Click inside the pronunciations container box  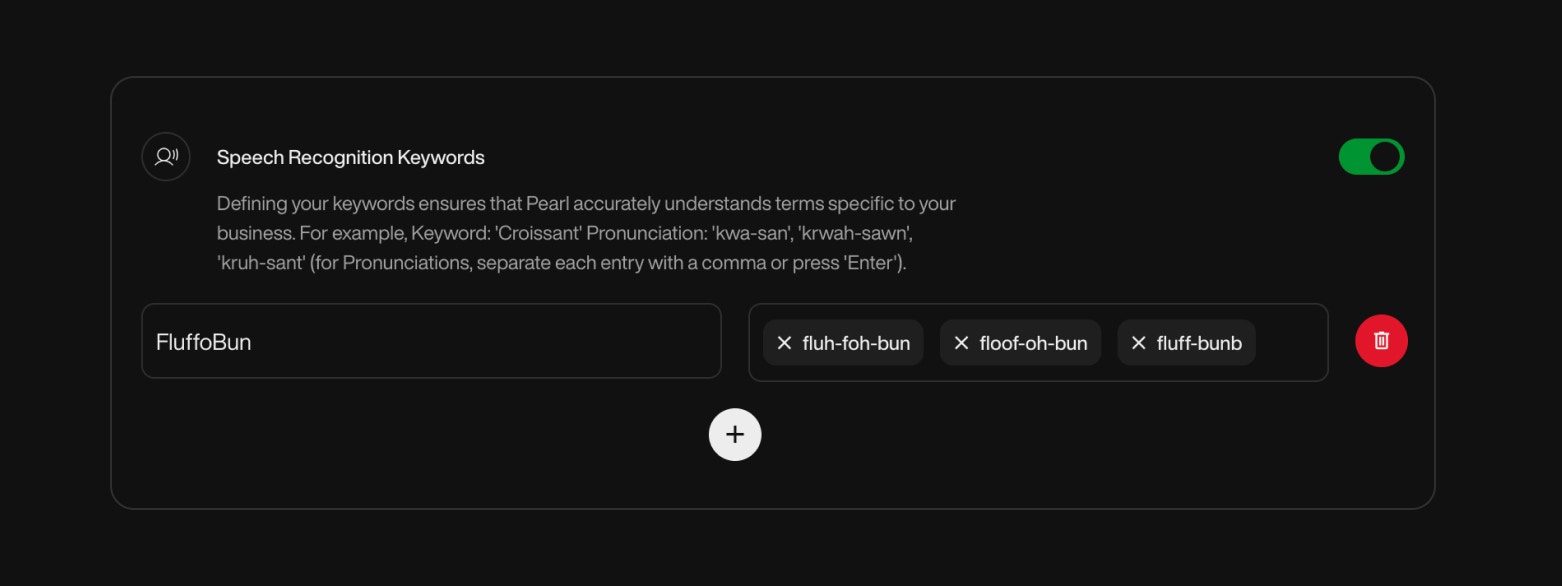click(1290, 342)
